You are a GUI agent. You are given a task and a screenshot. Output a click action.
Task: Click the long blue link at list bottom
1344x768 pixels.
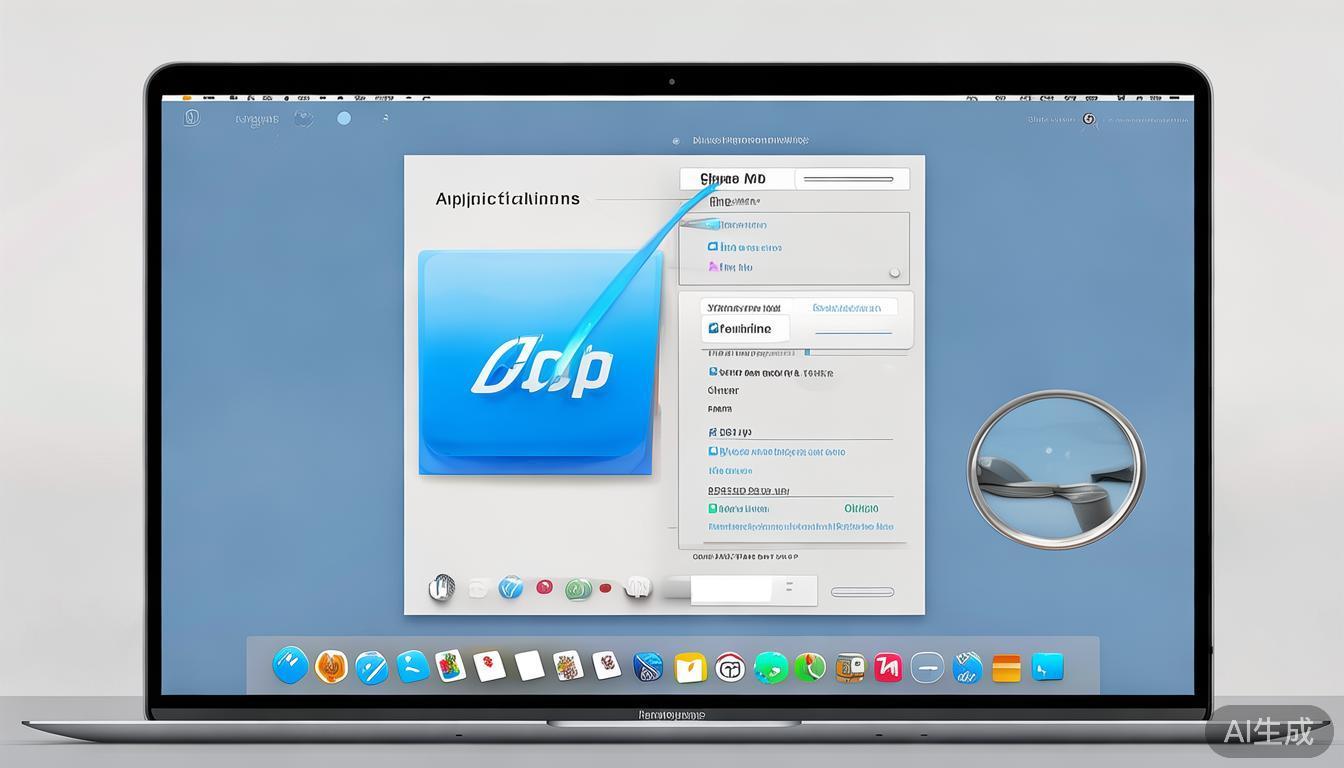coord(800,527)
